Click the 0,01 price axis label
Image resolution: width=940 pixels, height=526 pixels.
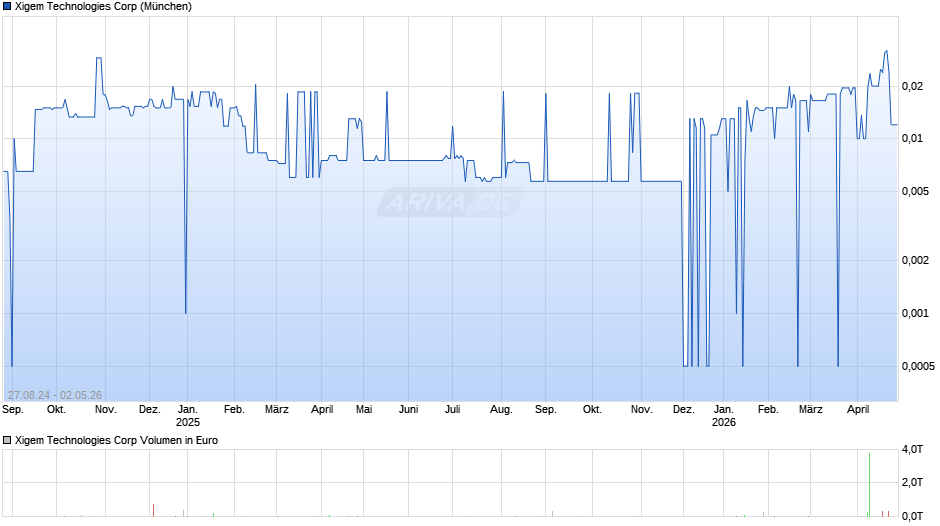pyautogui.click(x=912, y=139)
